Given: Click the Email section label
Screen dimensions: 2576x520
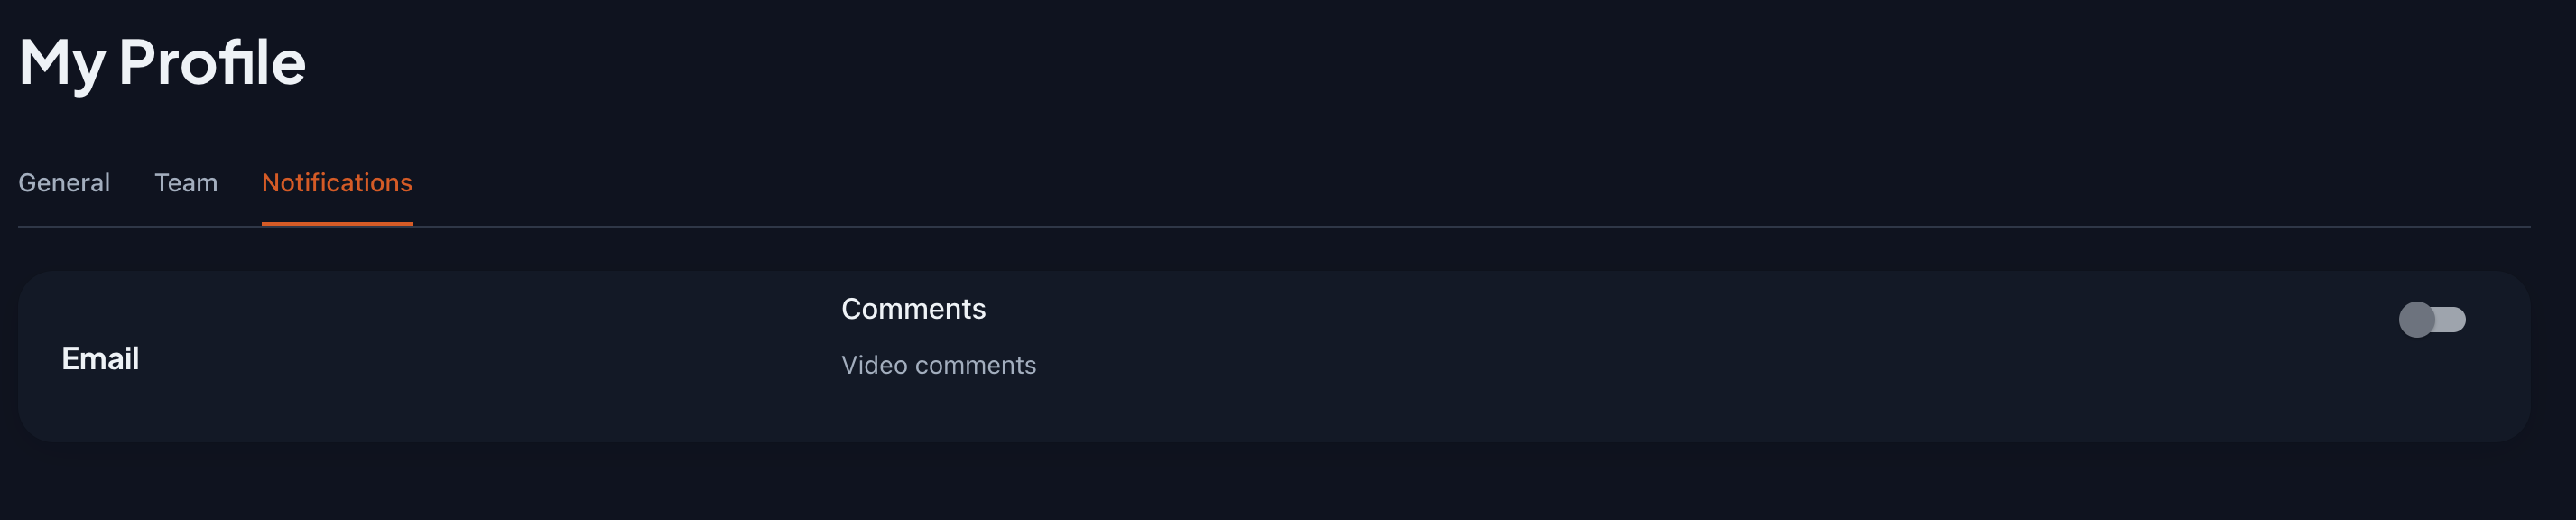Looking at the screenshot, I should [x=101, y=358].
